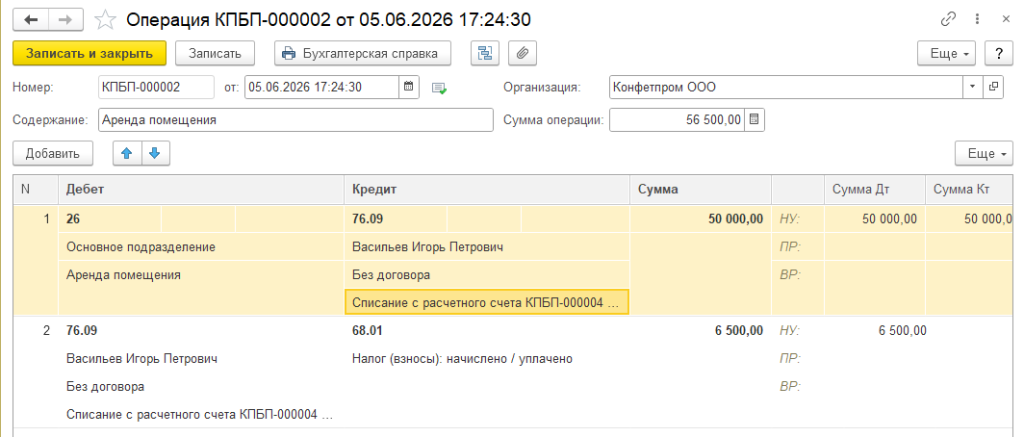Click Списание с расчетного счета in row 2

click(202, 414)
